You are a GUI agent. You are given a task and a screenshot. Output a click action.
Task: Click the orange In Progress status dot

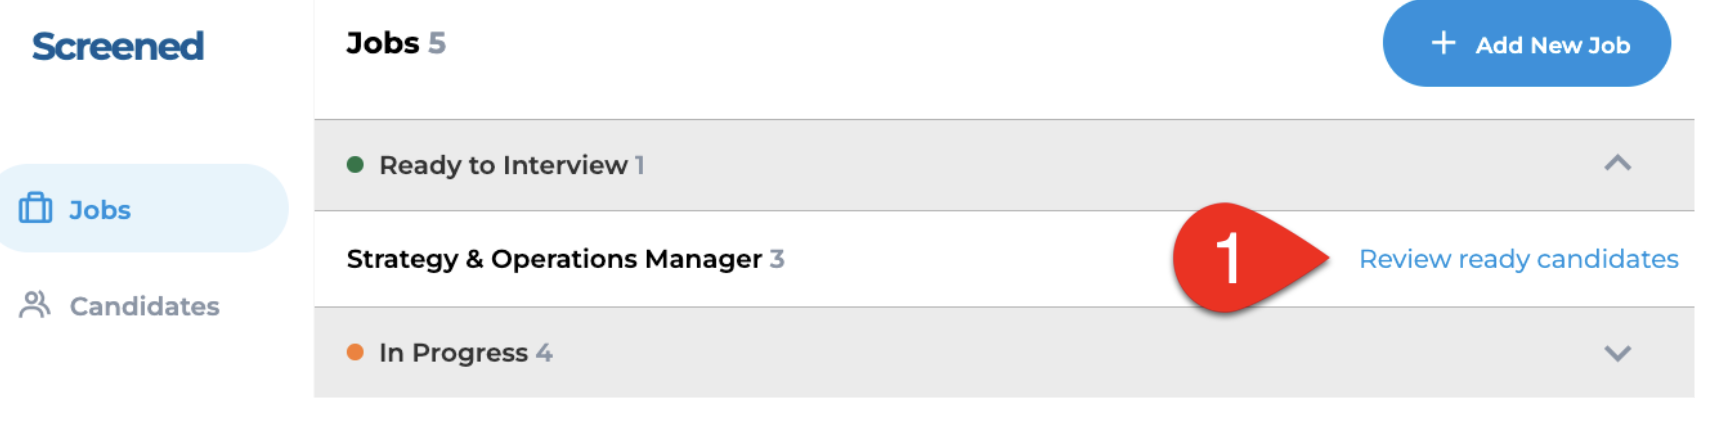coord(355,352)
